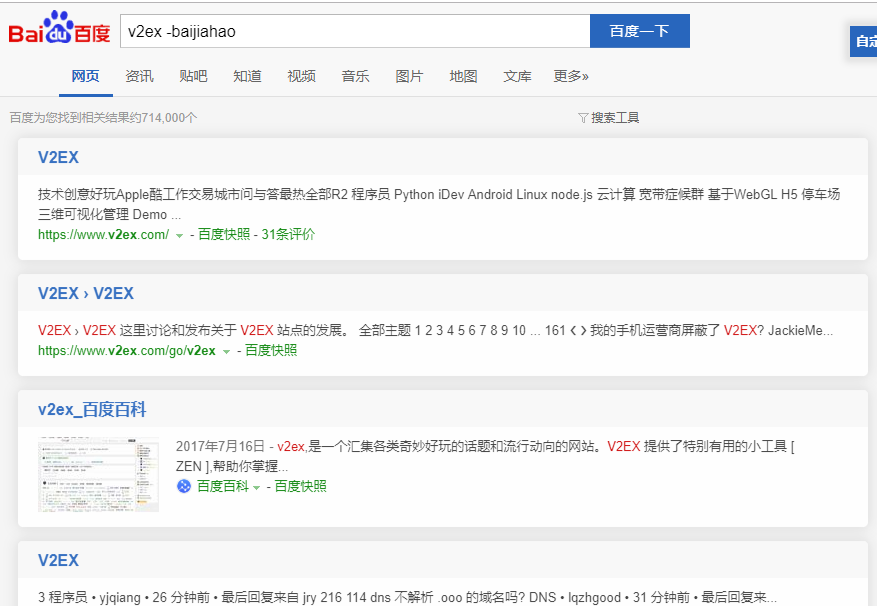Viewport: 877px width, 606px height.
Task: Click the blue 自 button at right edge
Action: pyautogui.click(x=864, y=42)
